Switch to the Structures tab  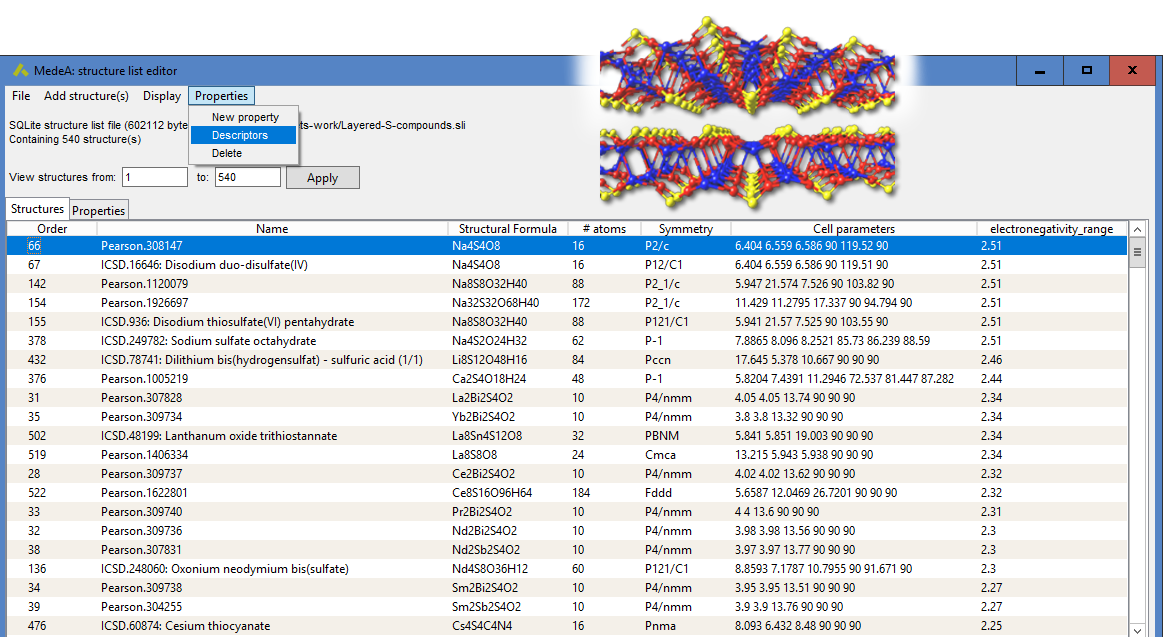point(37,210)
